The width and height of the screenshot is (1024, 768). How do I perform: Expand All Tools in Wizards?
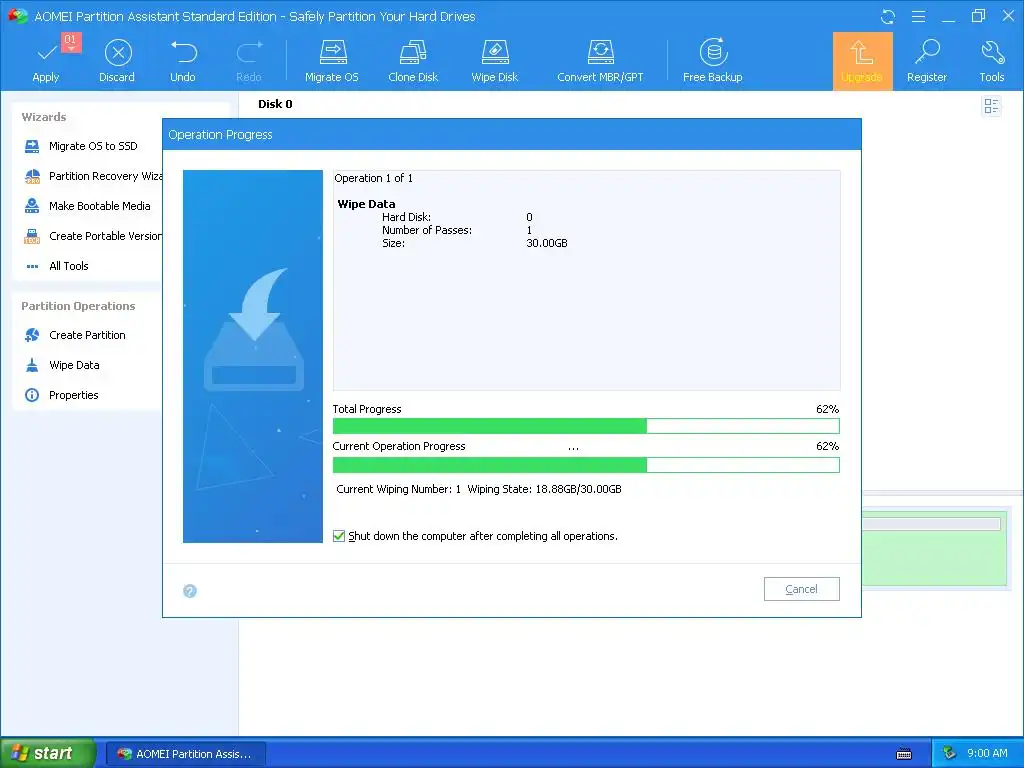(56, 266)
